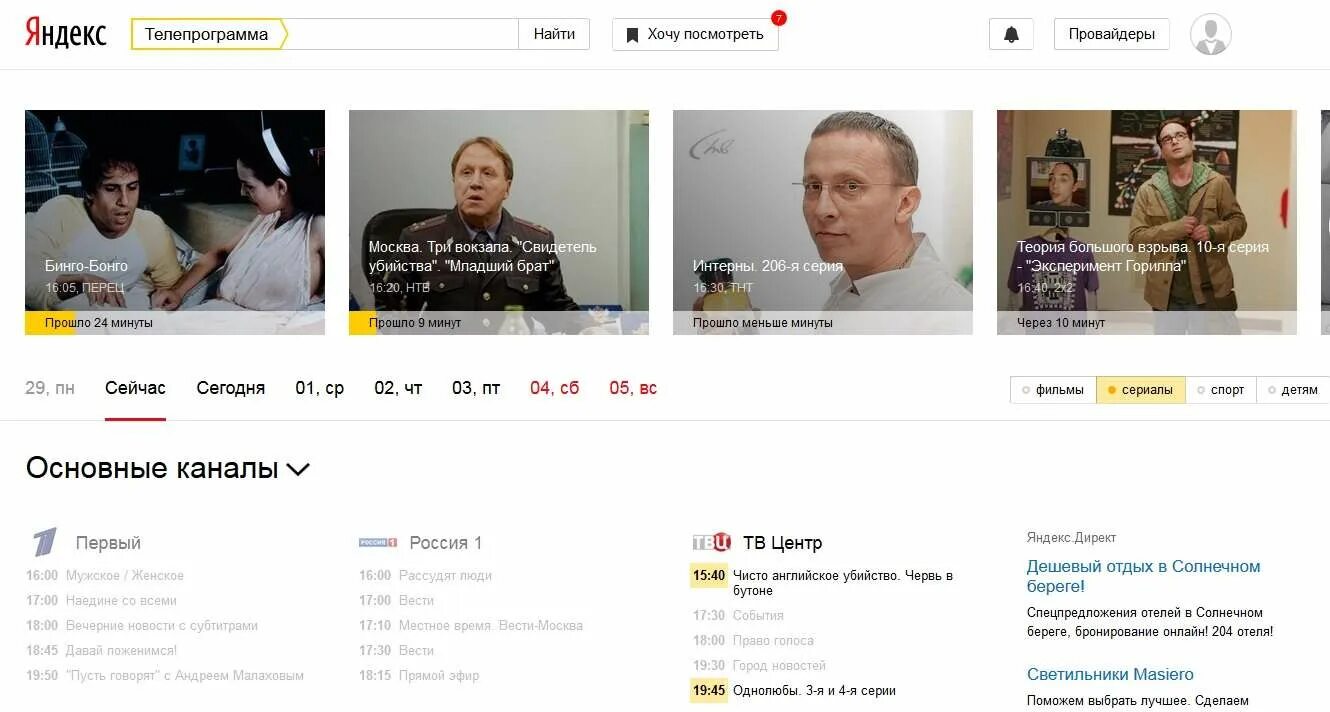The image size is (1330, 712).
Task: Click the Яндекс.Директ label
Action: (1071, 537)
